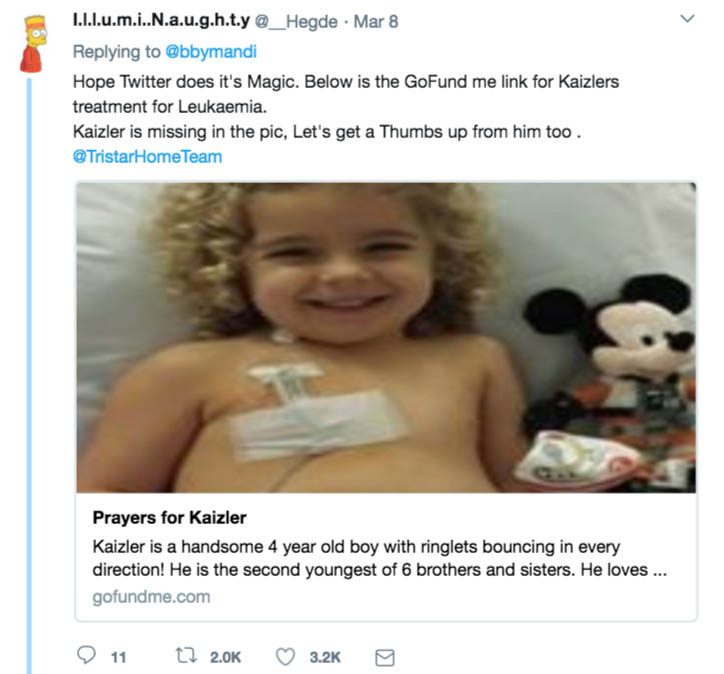Click the Prayers for Kaizler card title
Viewport: 724px width, 674px height.
click(x=169, y=518)
